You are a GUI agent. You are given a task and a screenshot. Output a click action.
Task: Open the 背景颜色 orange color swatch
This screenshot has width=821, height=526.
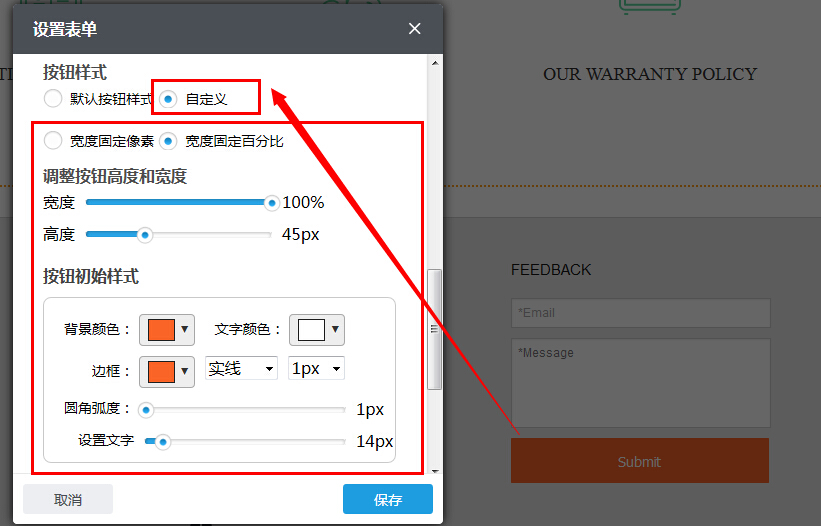(x=160, y=329)
